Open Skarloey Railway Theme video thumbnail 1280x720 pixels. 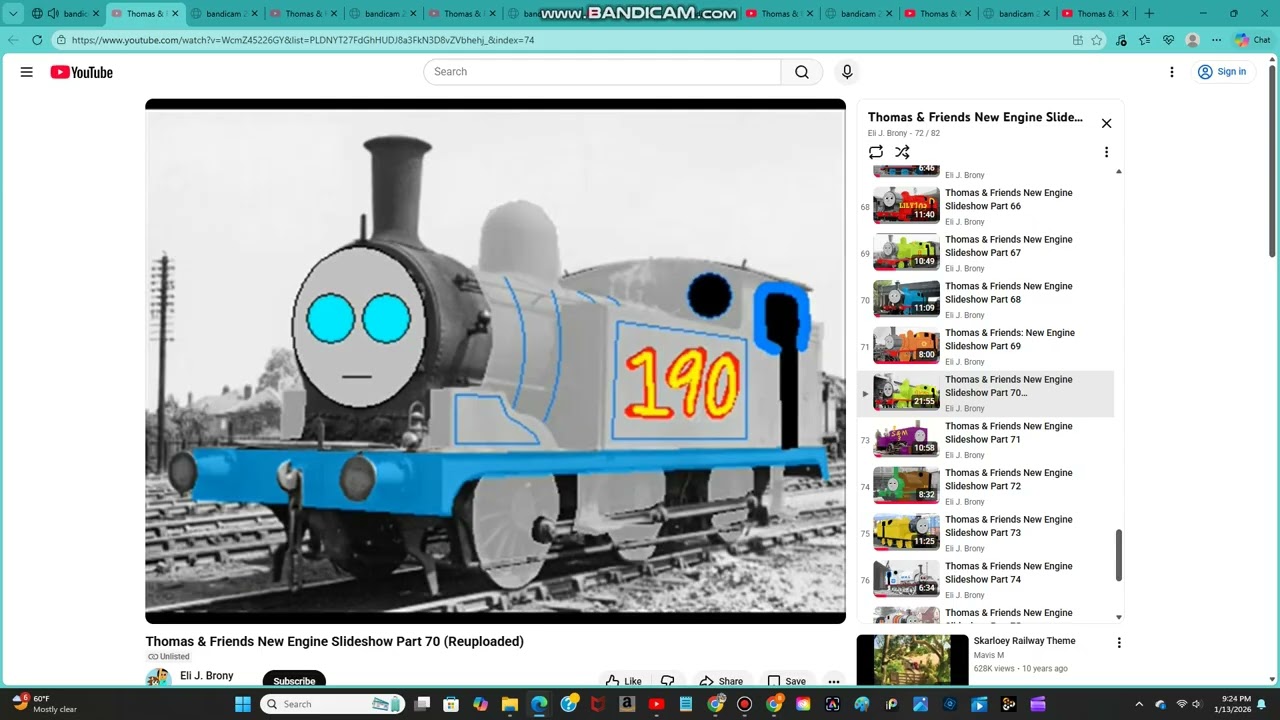(912, 660)
